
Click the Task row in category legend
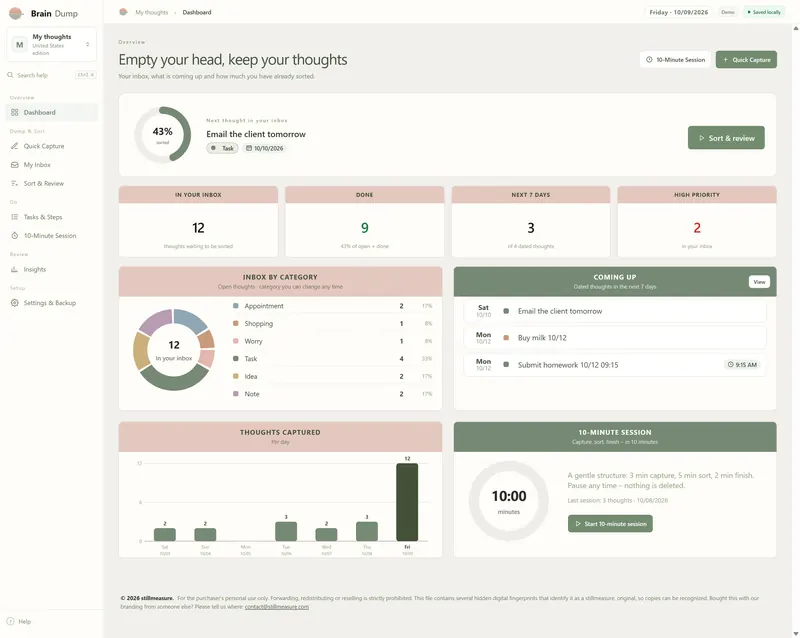coord(333,359)
